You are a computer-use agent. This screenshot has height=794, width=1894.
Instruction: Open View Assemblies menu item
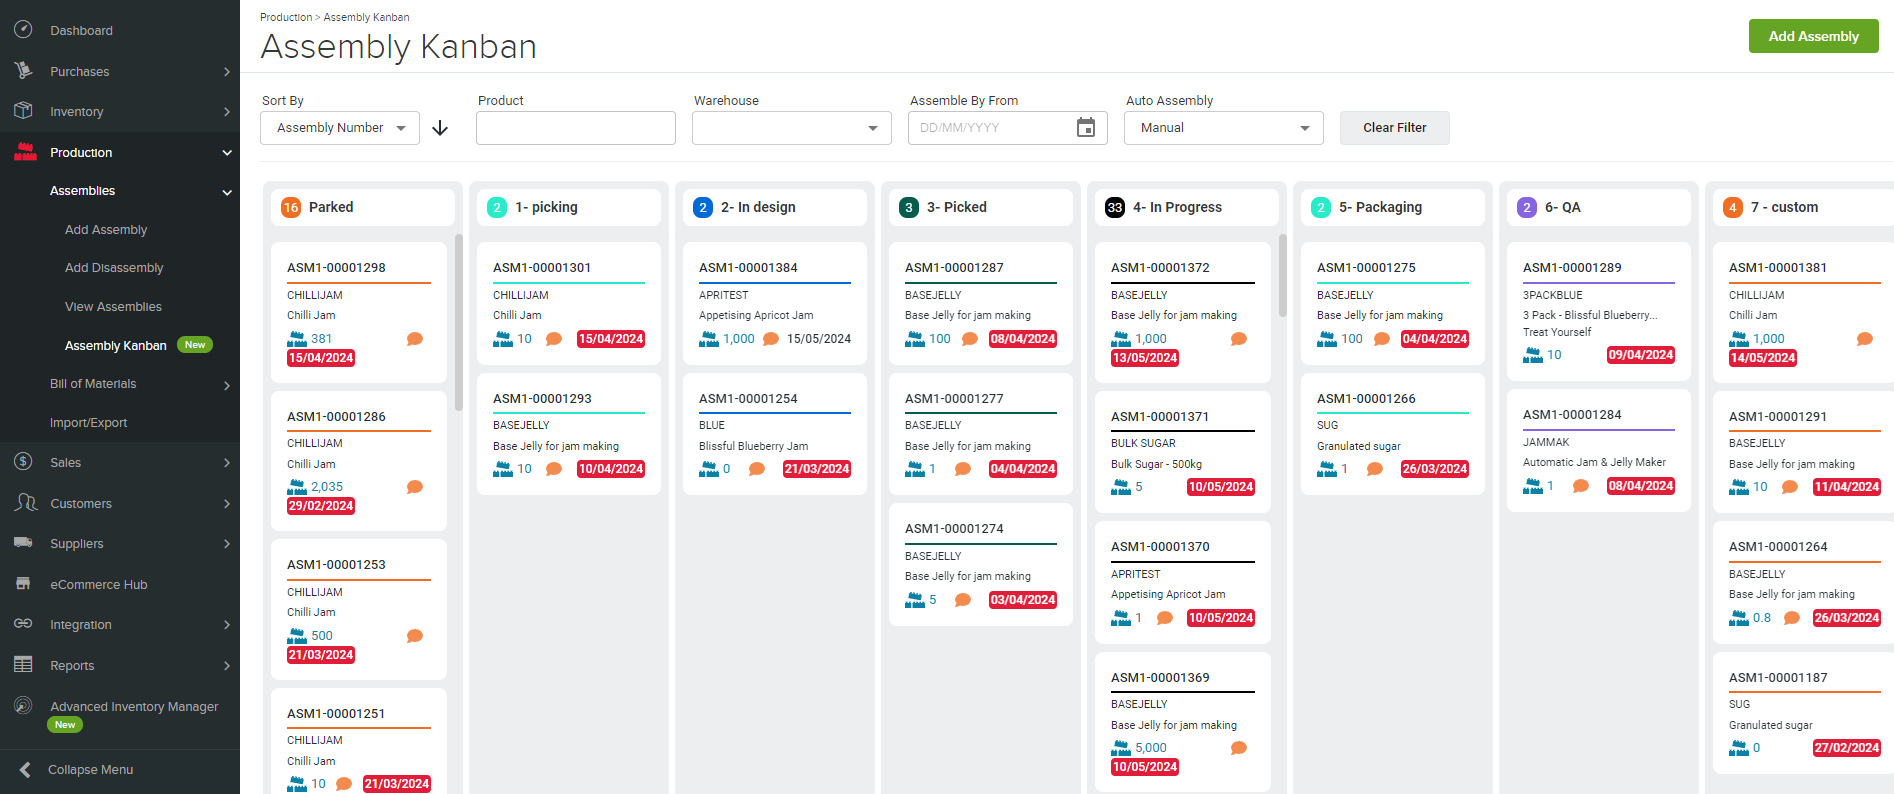(113, 306)
